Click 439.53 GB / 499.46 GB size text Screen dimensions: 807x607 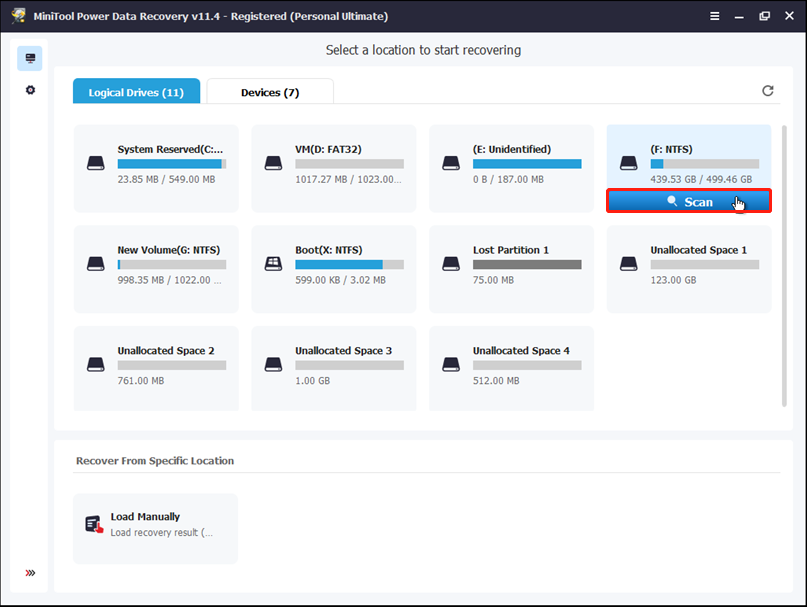(701, 179)
